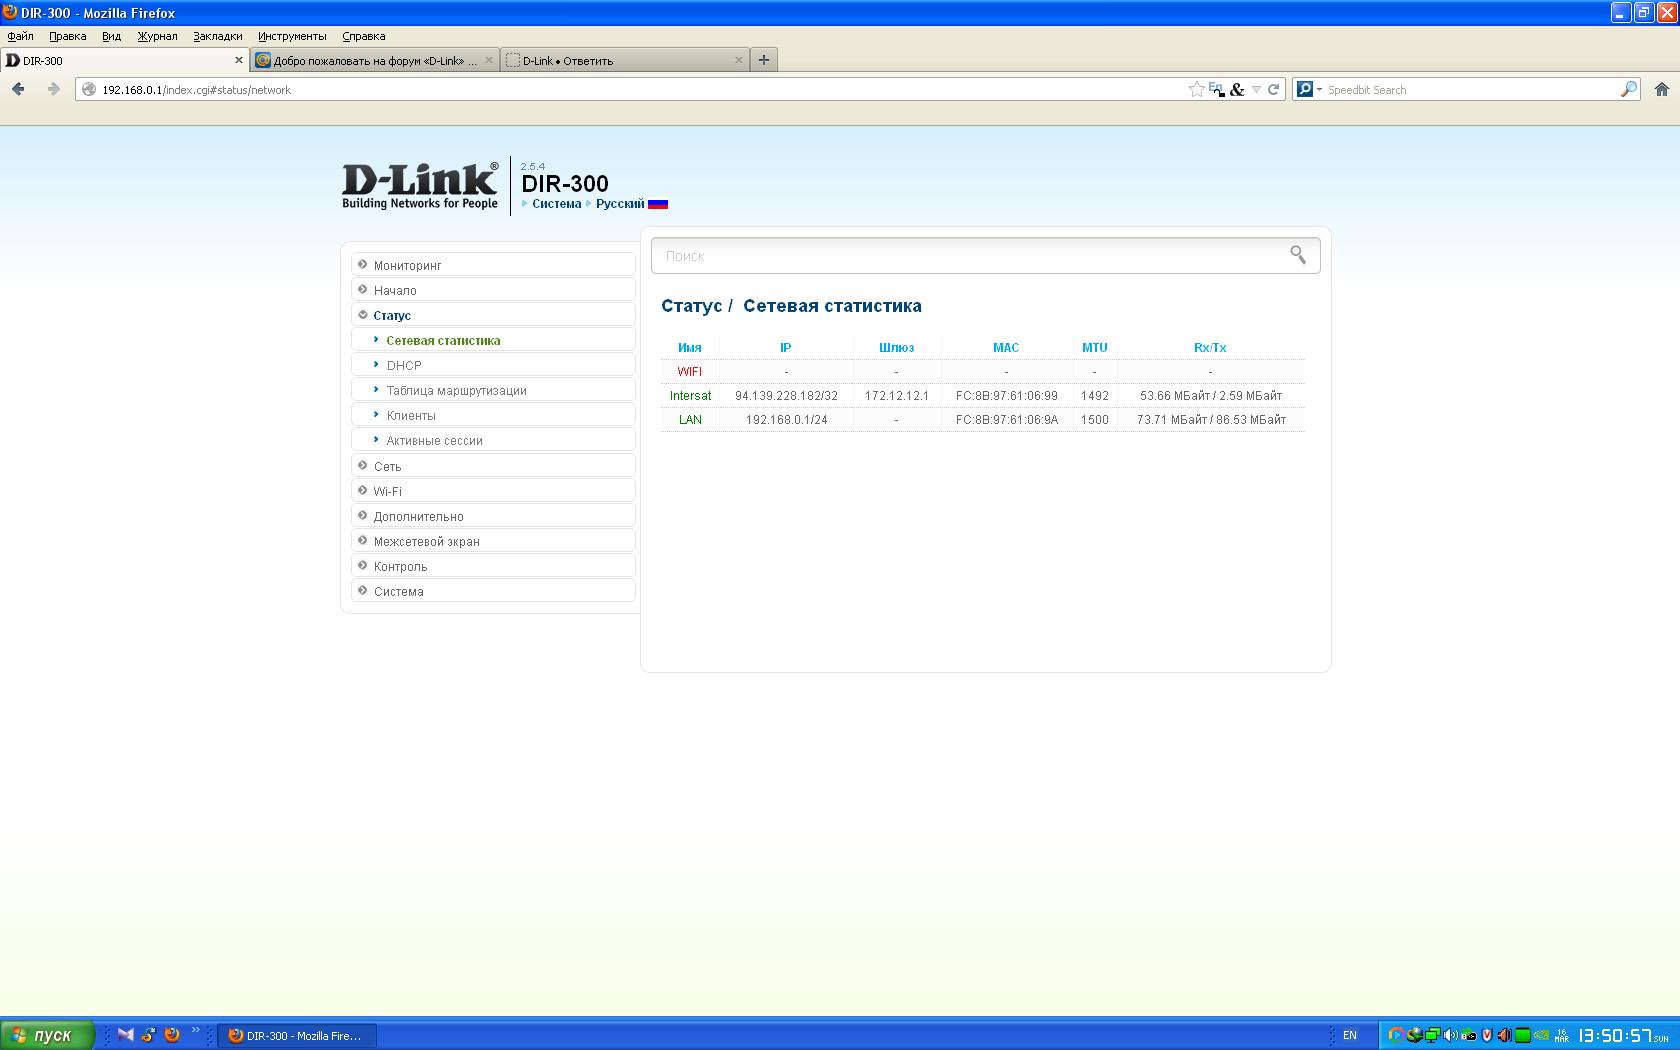Click the router search magnifier icon
This screenshot has height=1050, width=1680.
coord(1298,255)
